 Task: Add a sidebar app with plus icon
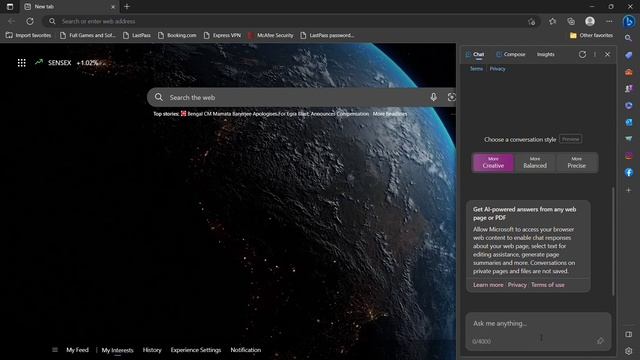[629, 190]
